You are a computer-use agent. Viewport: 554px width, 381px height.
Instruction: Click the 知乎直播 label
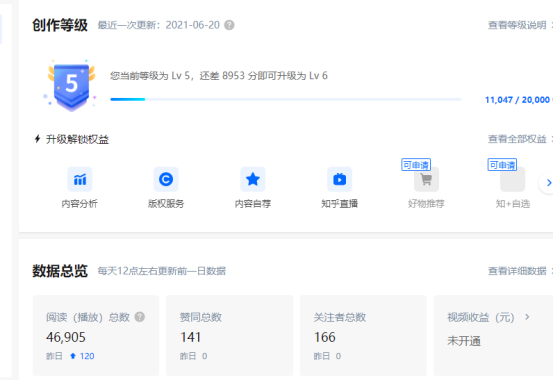340,204
